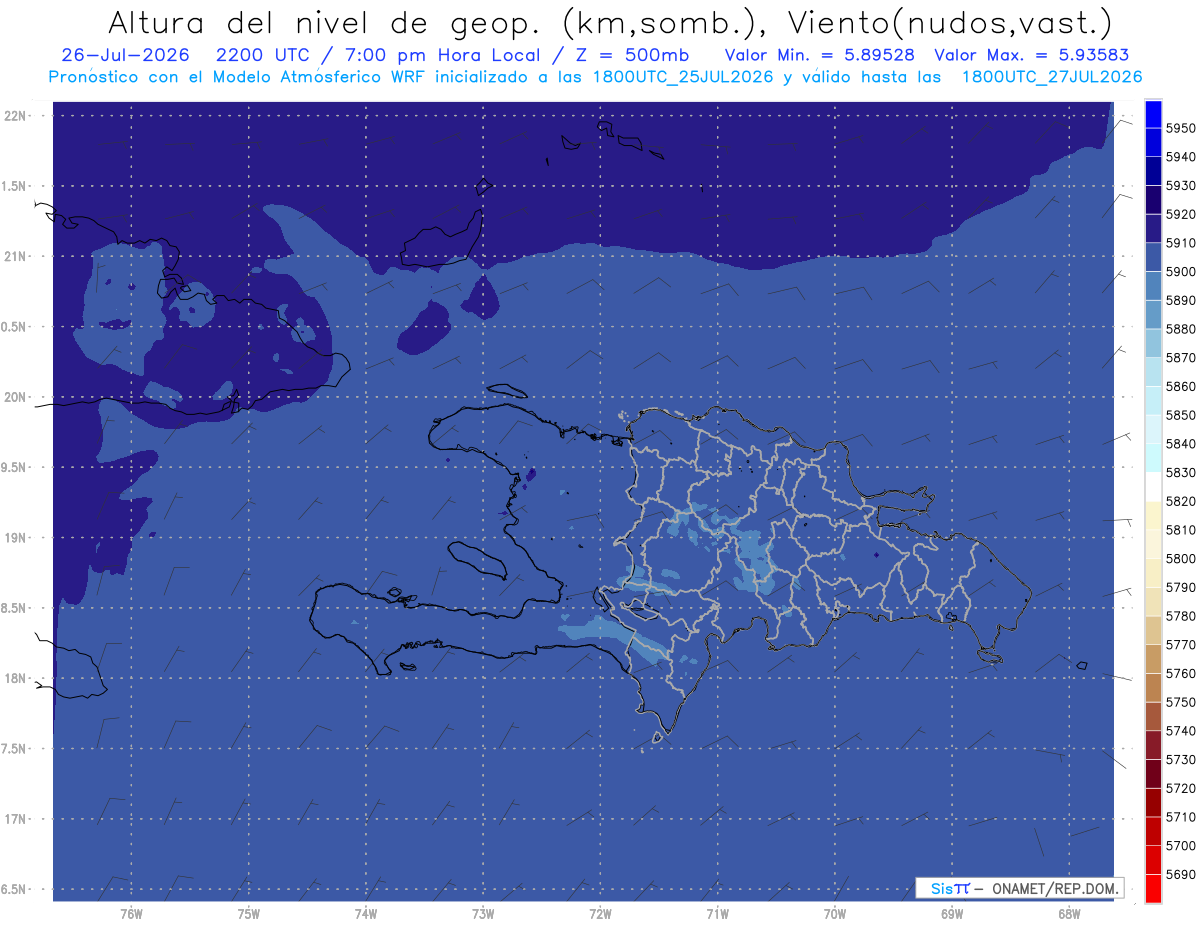Click the legend band between 5820 and 5810

point(1153,515)
